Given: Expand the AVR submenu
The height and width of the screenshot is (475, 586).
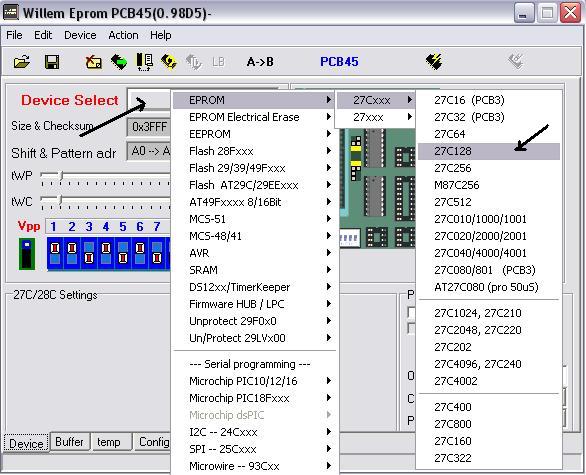Looking at the screenshot, I should (x=254, y=253).
